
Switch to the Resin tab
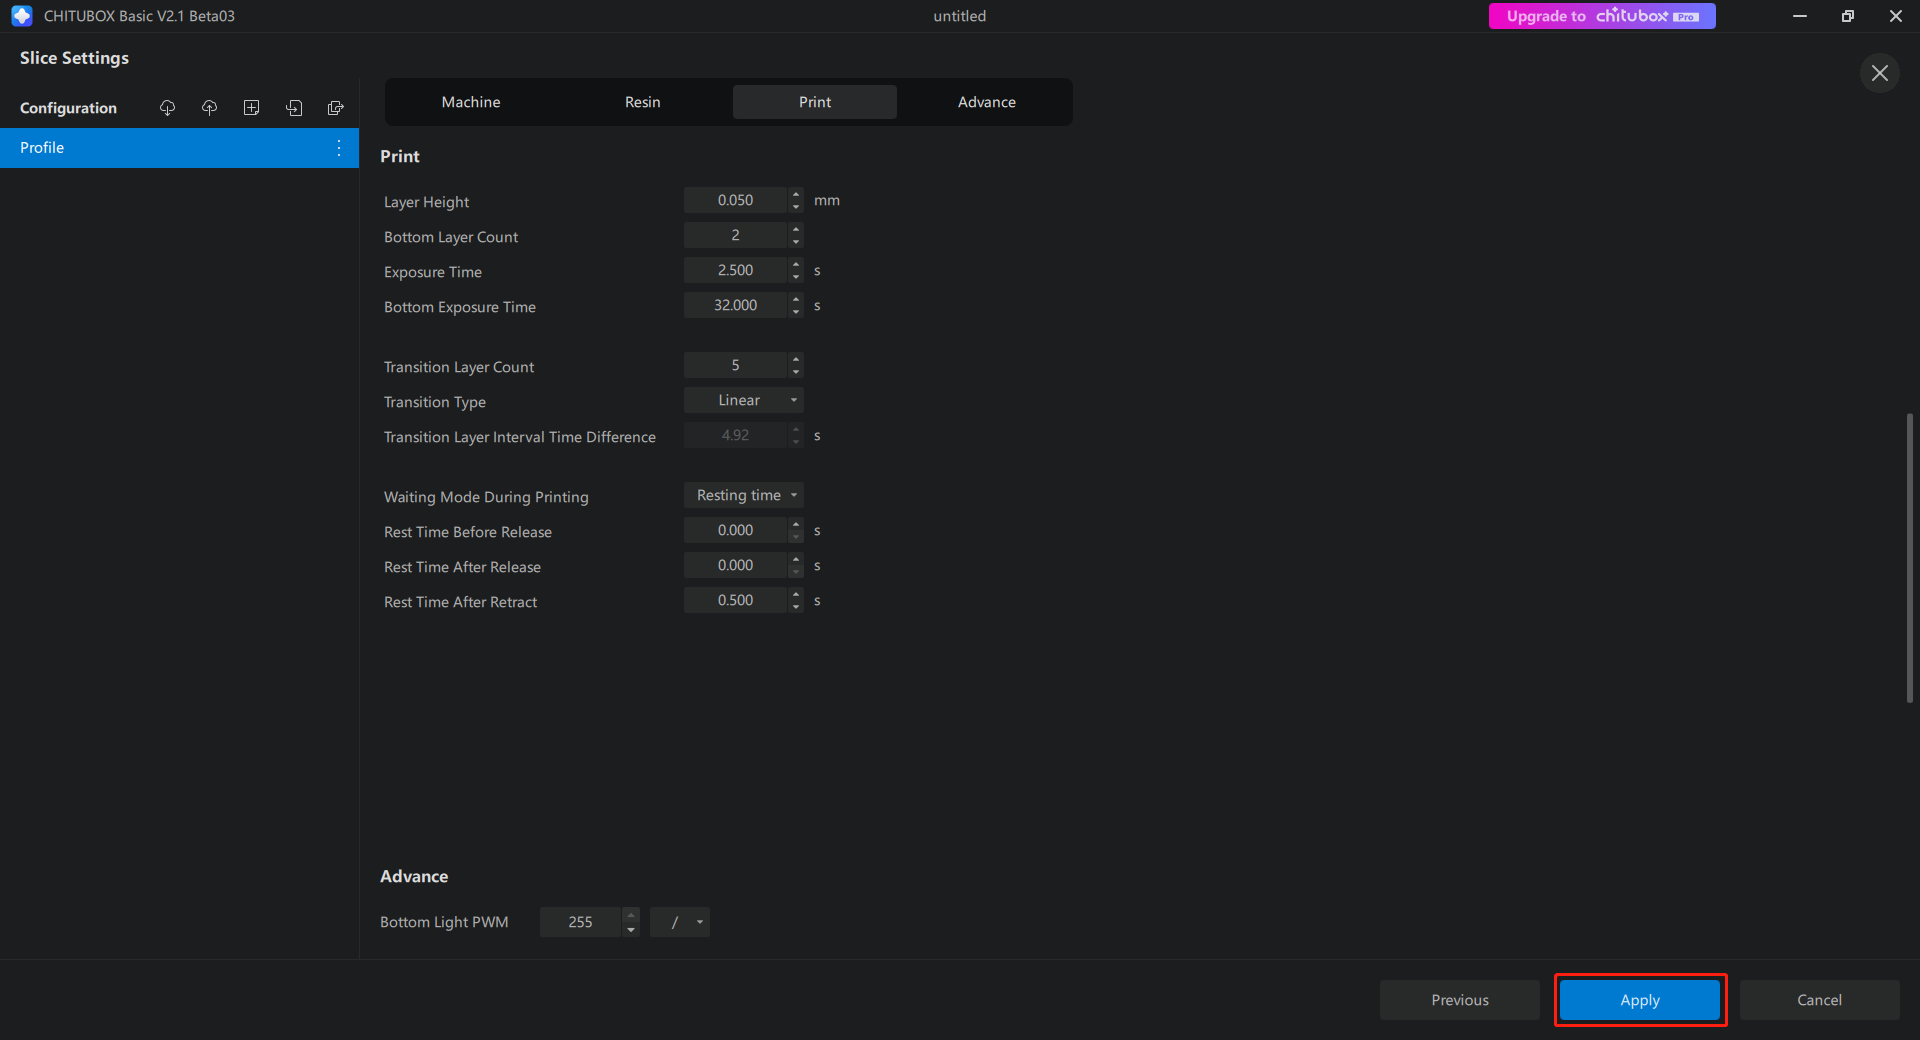[642, 102]
